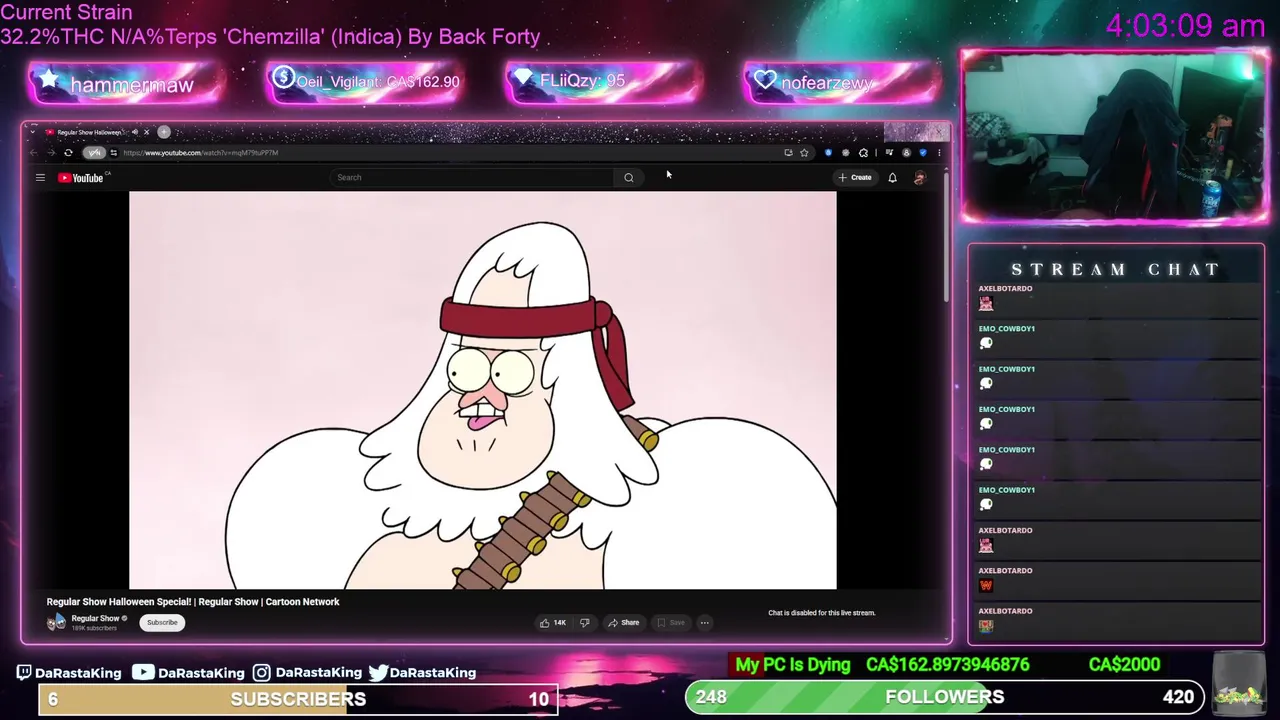Open a new browser tab
This screenshot has height=720, width=1280.
point(164,132)
